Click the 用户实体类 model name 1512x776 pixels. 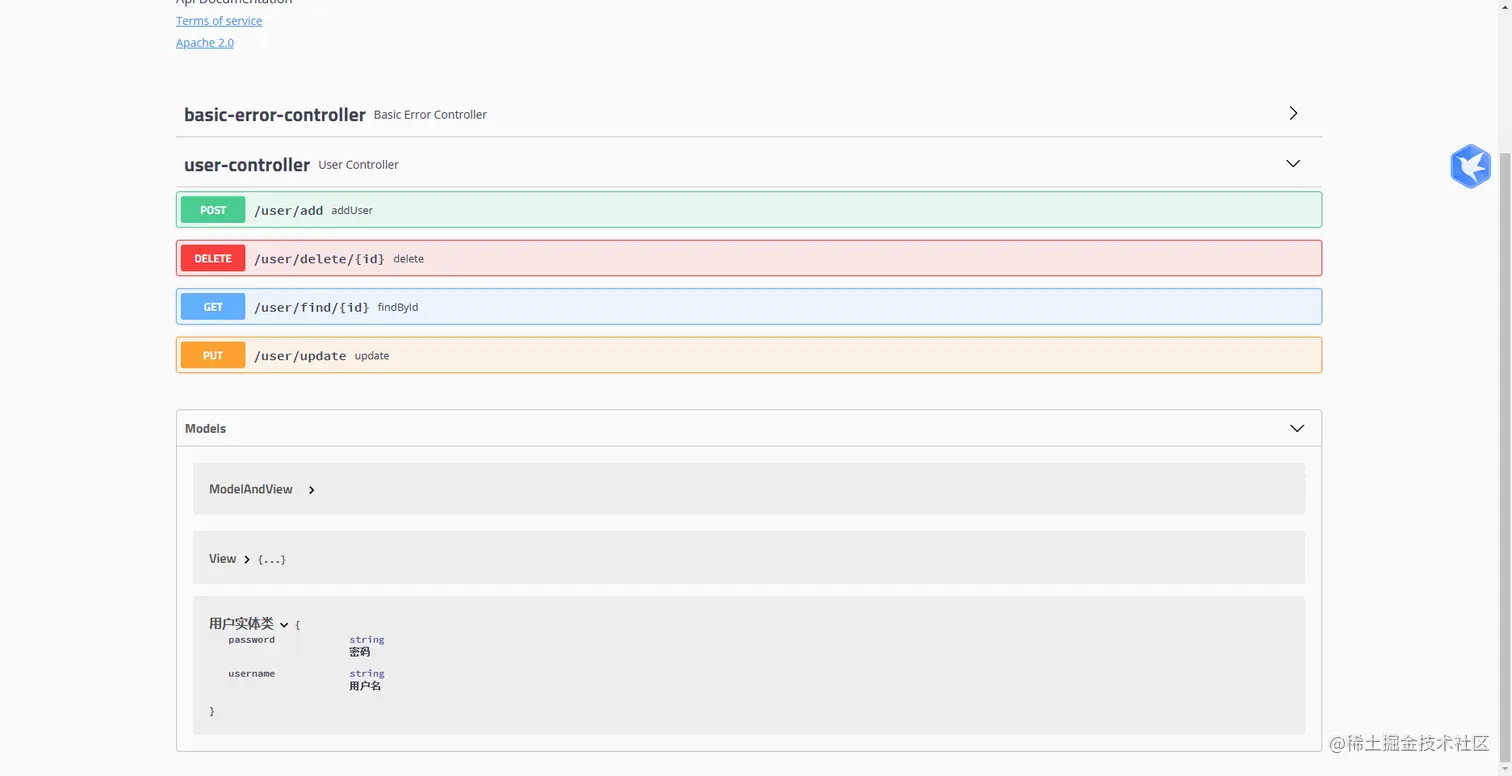tap(241, 623)
